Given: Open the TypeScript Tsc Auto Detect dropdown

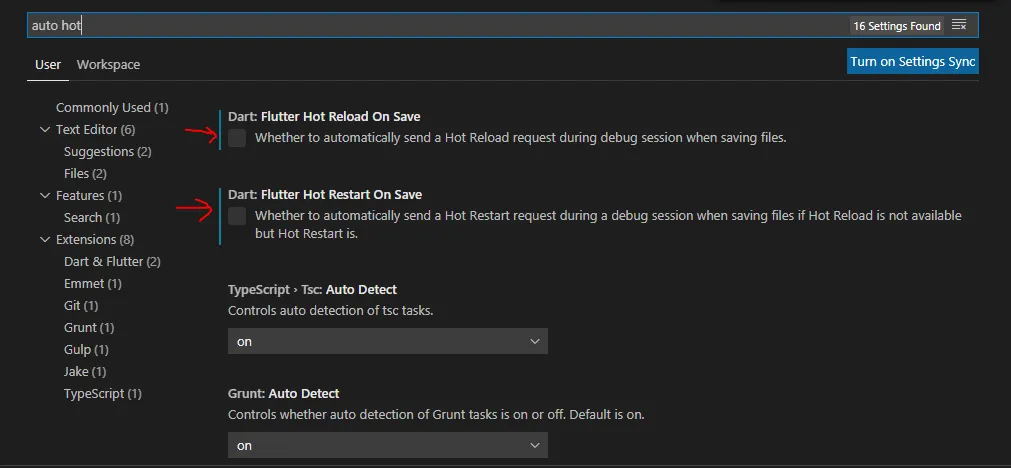Looking at the screenshot, I should tap(387, 341).
